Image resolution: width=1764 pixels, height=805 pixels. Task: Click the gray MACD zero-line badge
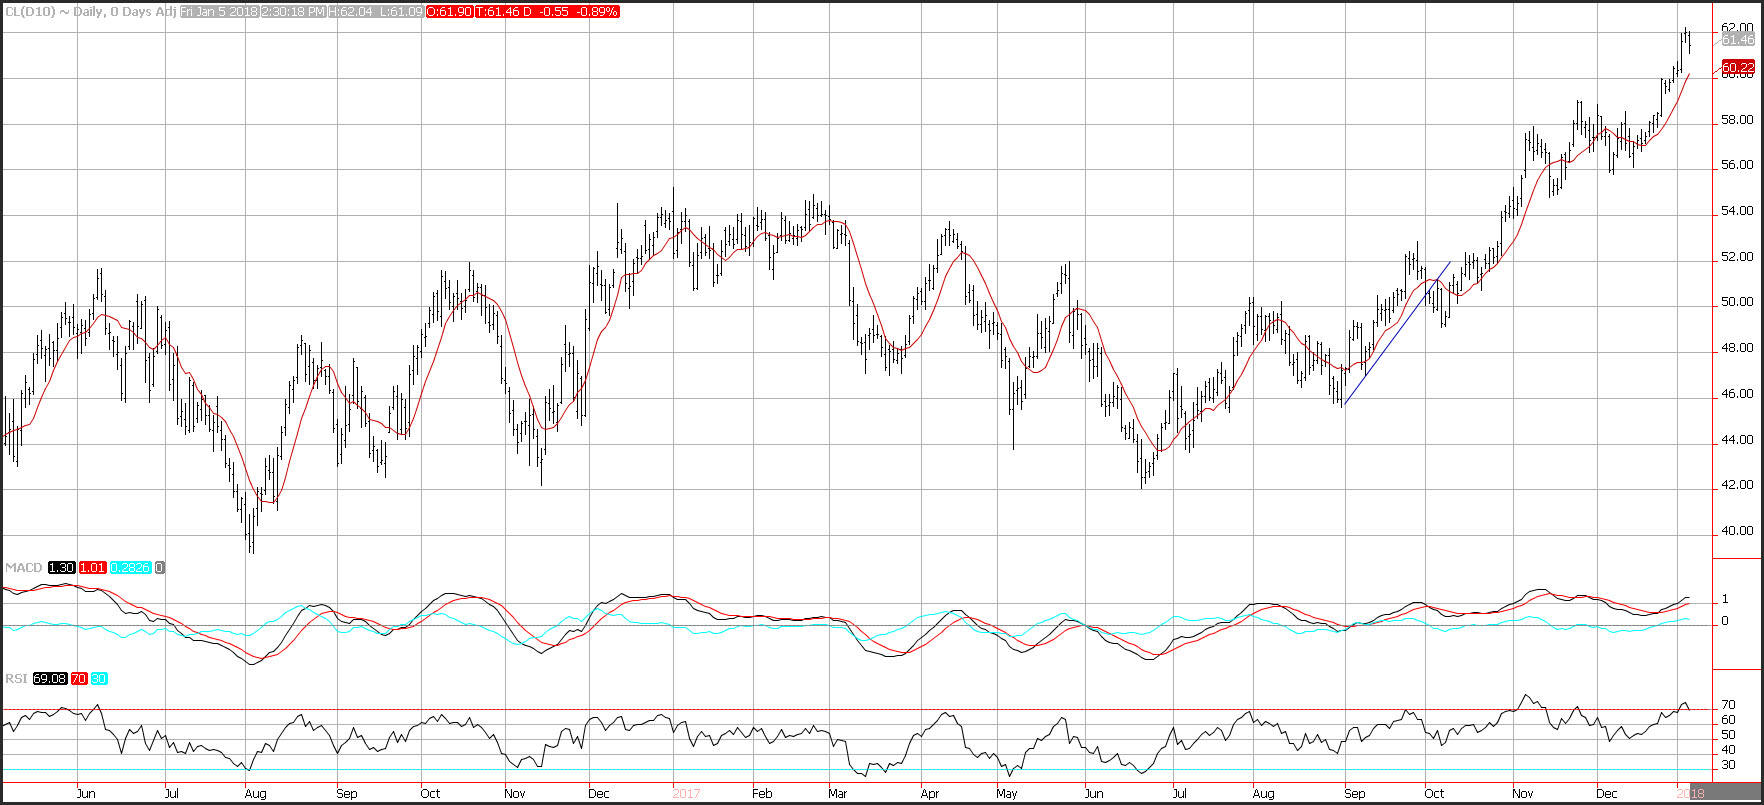click(x=160, y=567)
